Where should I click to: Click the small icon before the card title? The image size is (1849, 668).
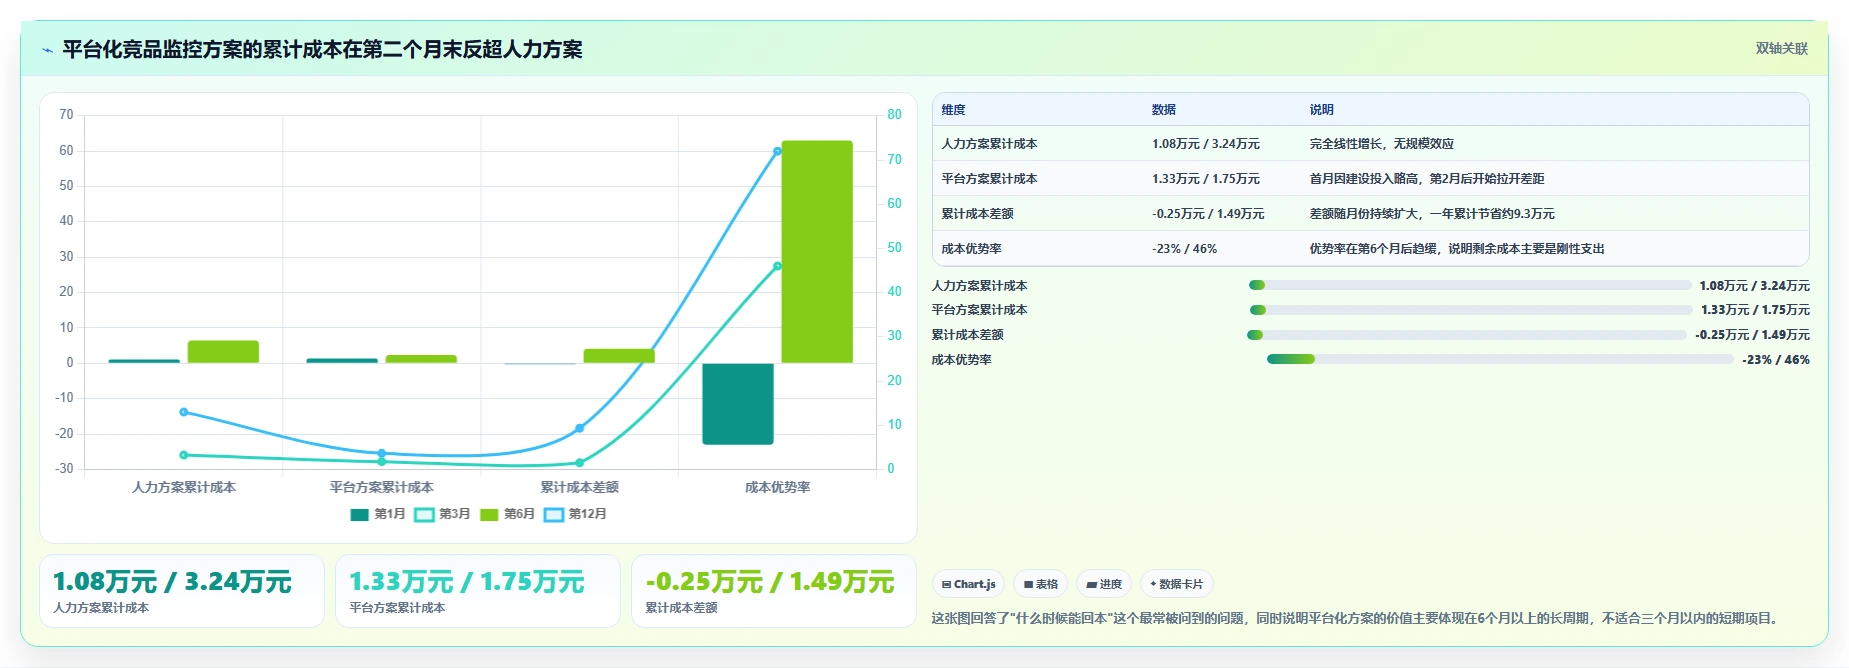tap(47, 50)
